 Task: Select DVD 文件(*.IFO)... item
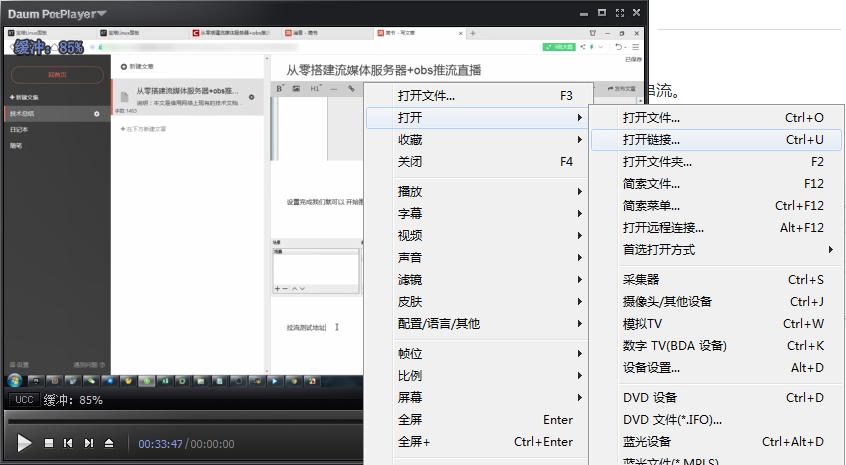[716, 420]
